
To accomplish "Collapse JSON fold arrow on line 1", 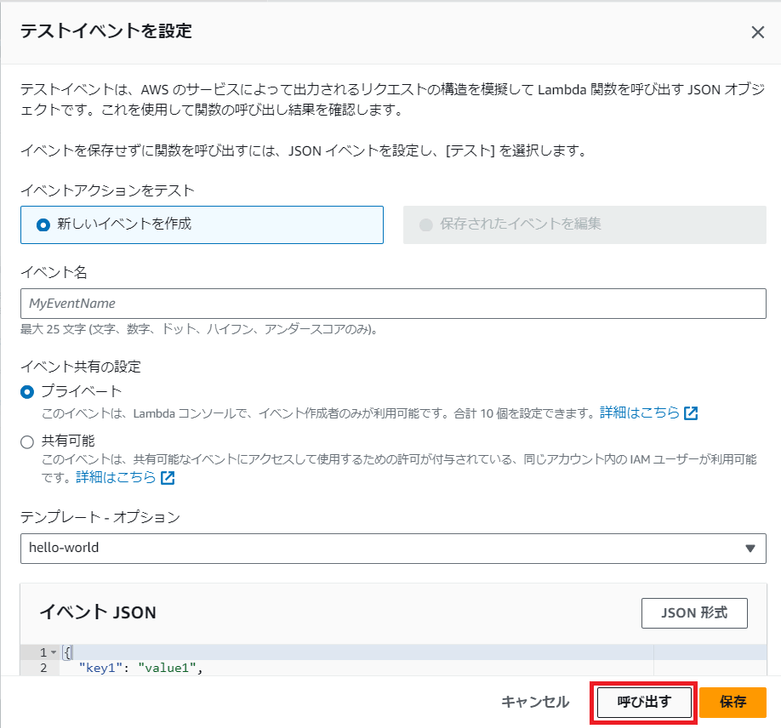I will pos(54,652).
